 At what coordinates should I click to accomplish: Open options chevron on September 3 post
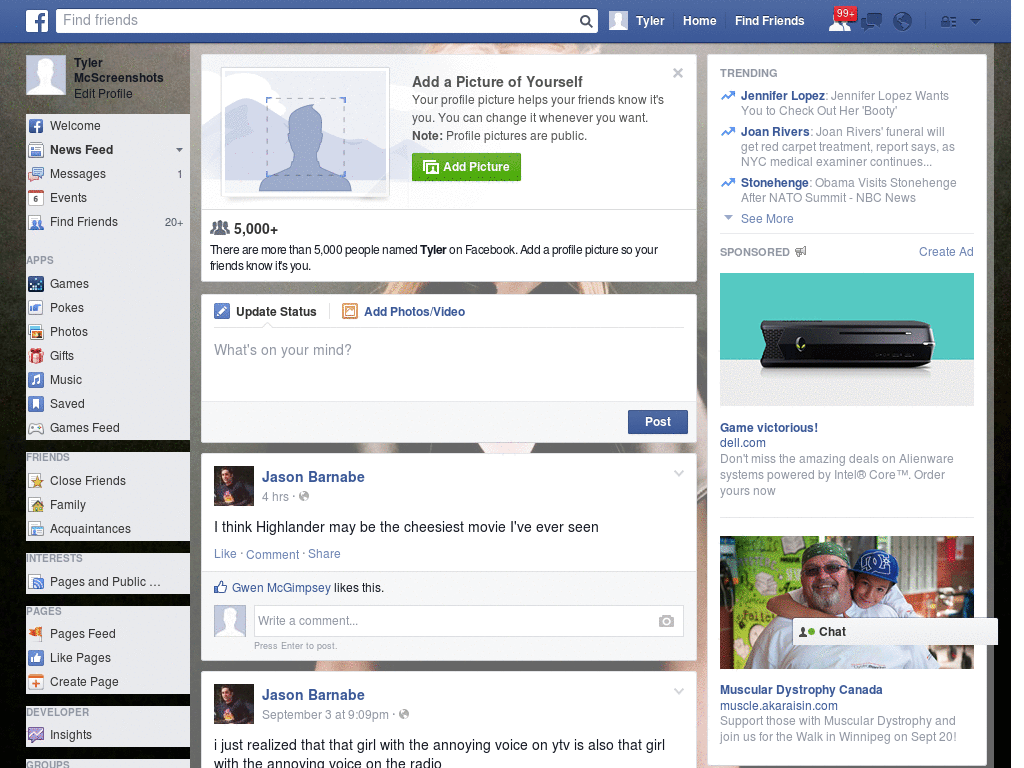coord(679,691)
